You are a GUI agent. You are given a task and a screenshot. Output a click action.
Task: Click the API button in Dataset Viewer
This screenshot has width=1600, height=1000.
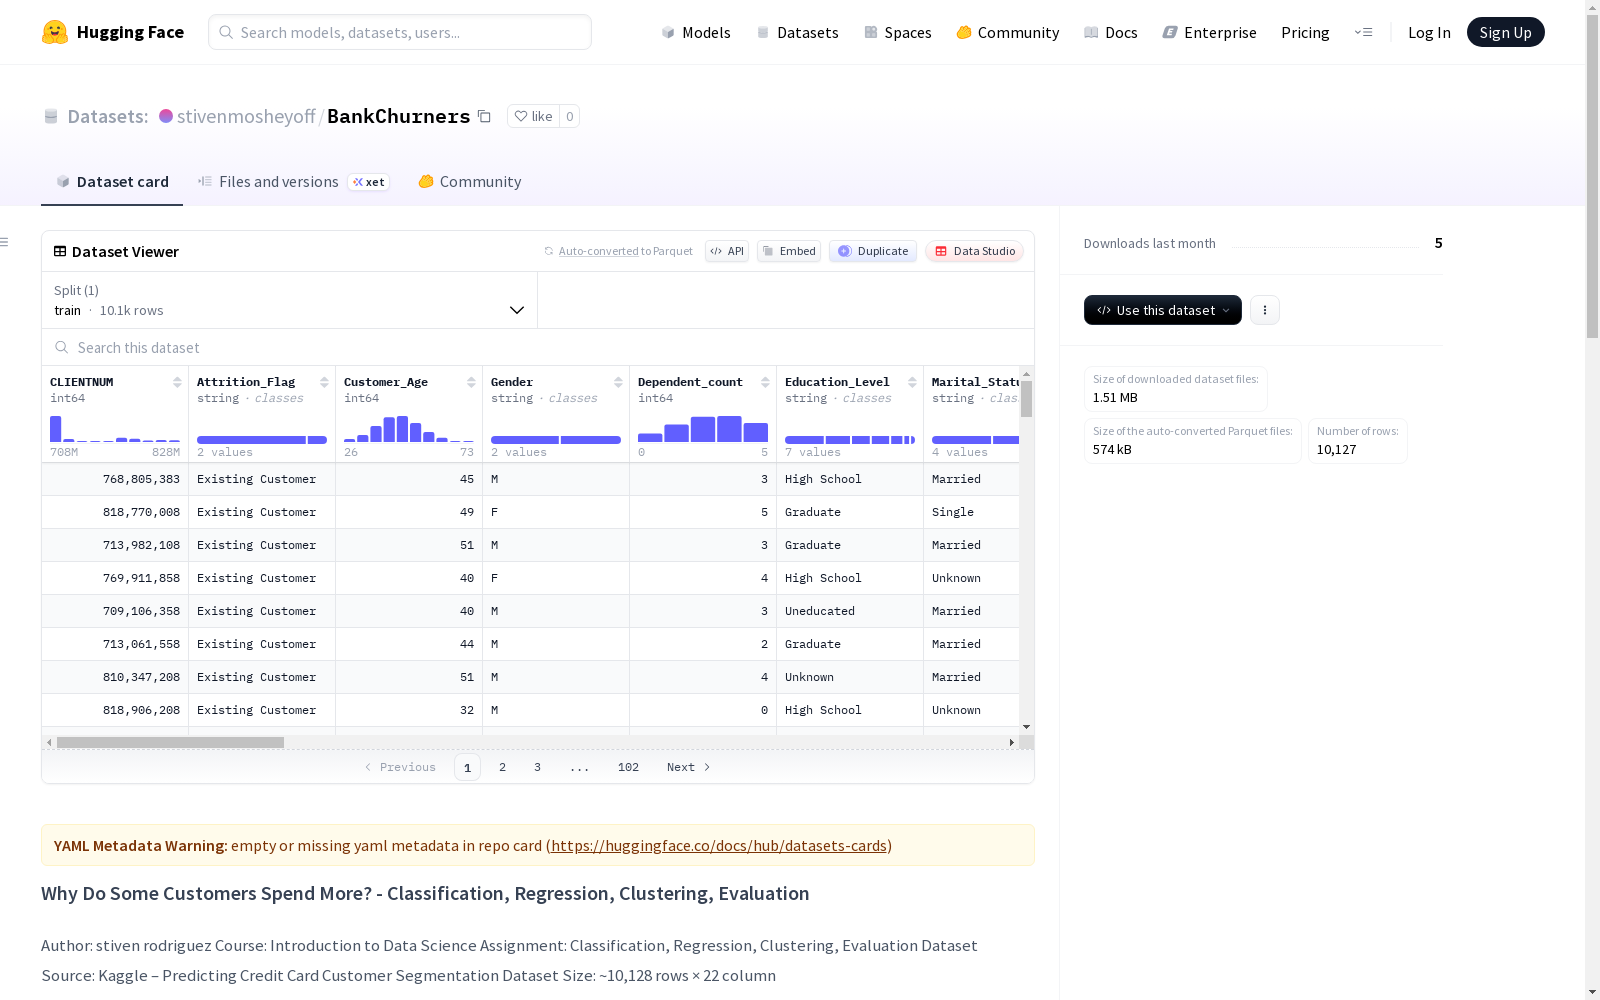point(727,251)
